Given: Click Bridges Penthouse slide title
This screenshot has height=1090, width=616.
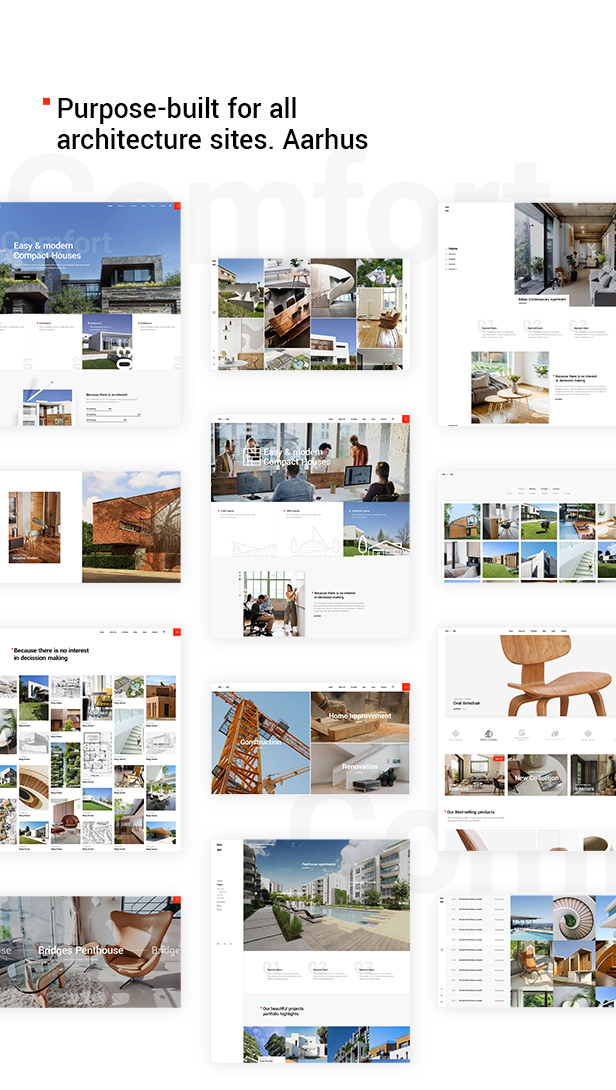Looking at the screenshot, I should tap(81, 950).
